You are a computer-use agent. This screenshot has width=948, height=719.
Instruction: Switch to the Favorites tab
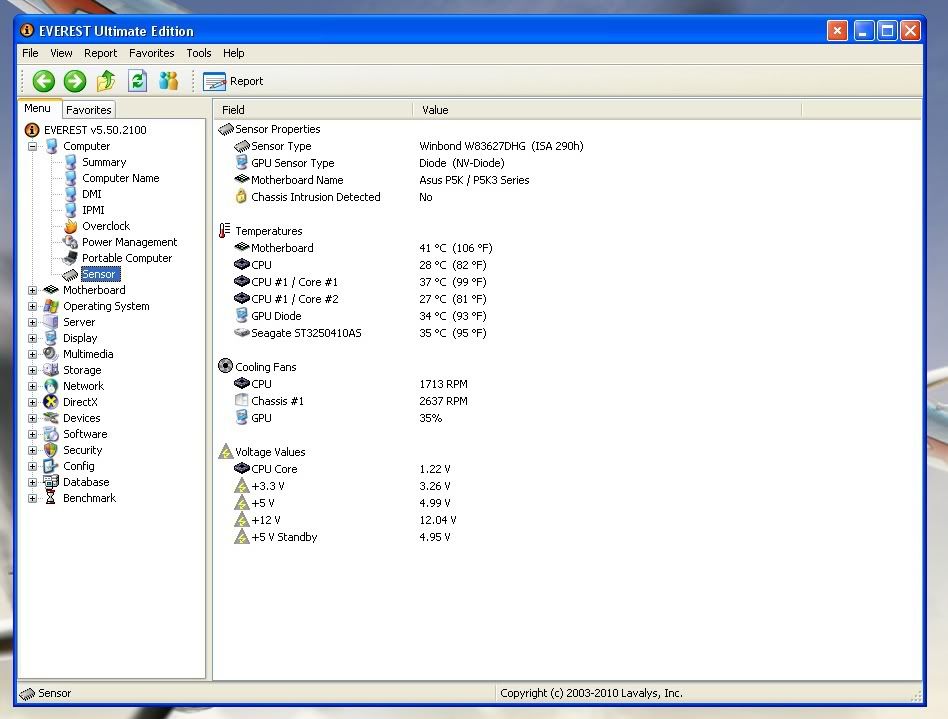[89, 110]
